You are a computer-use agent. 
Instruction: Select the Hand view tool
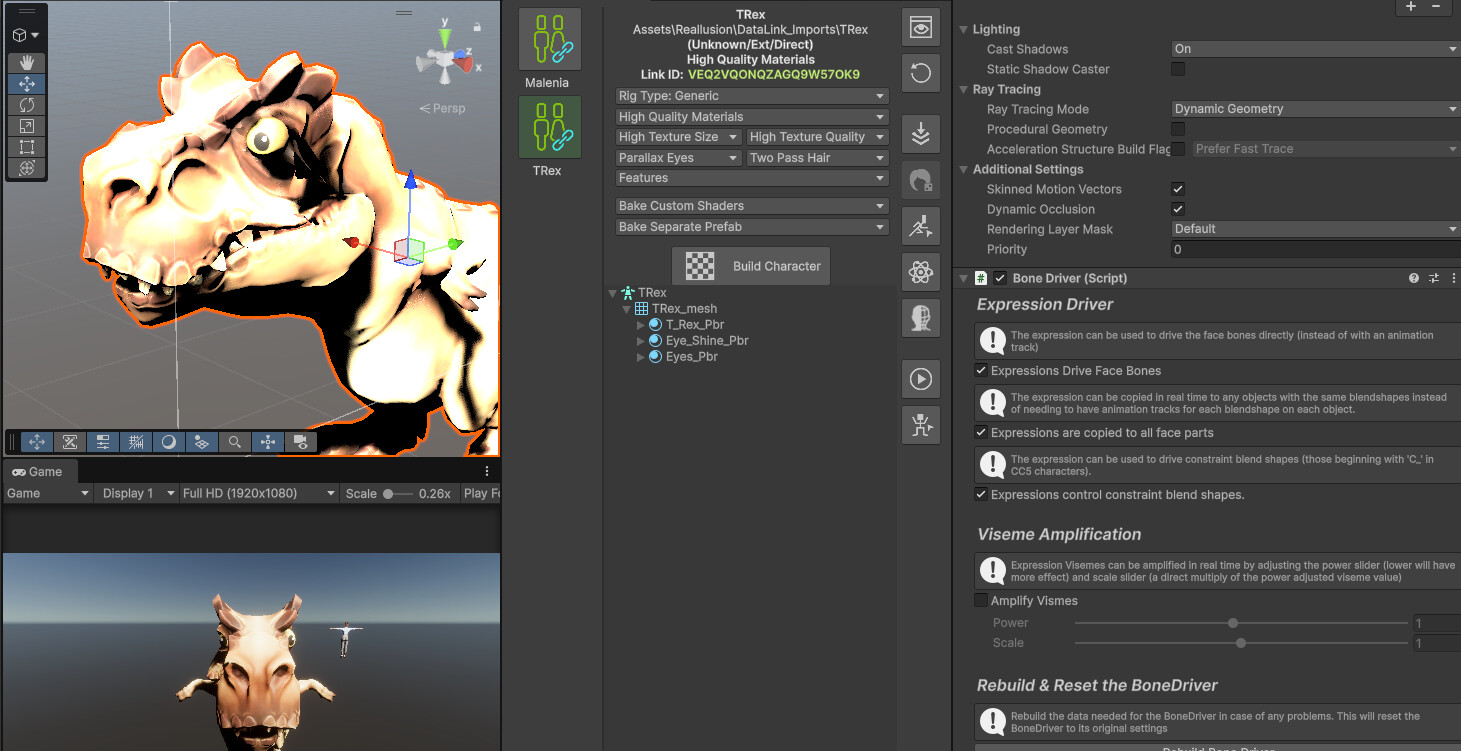27,63
